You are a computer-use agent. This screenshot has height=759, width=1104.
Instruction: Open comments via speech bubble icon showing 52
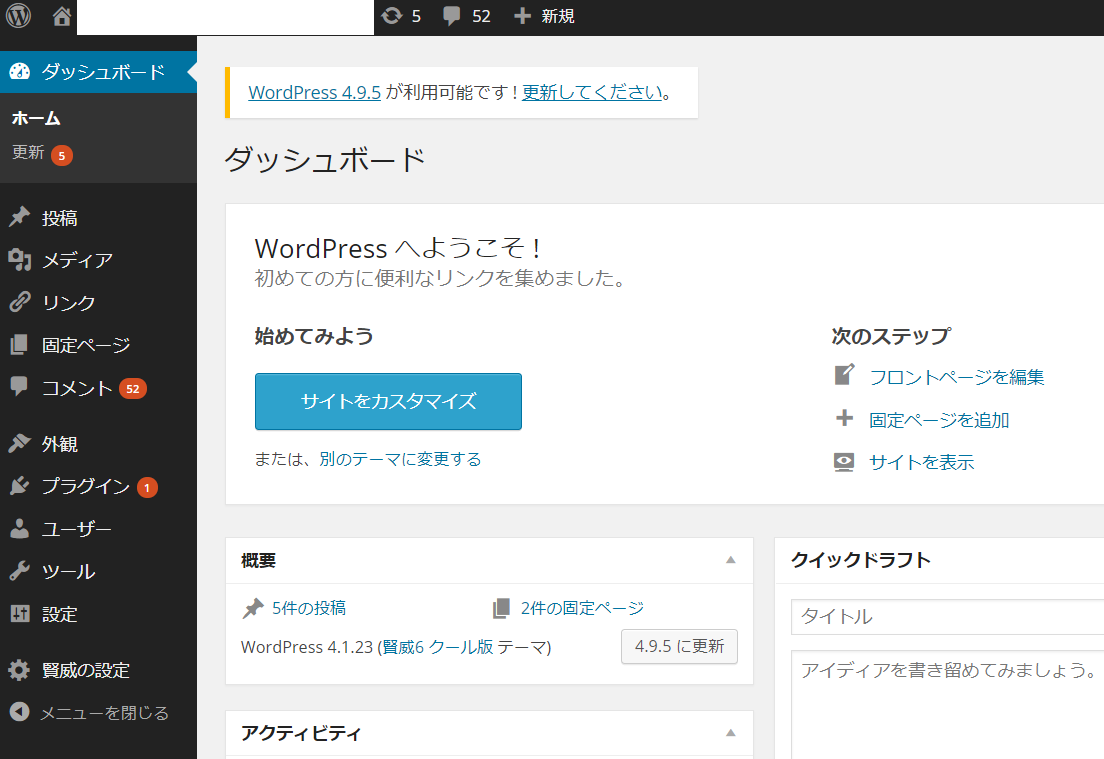coord(451,16)
